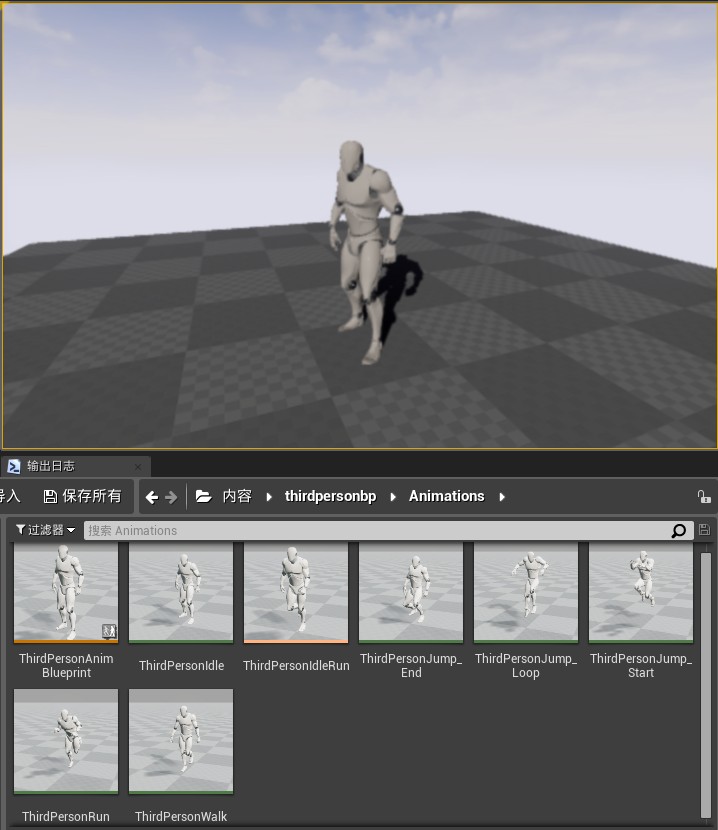Click the folder icon in the path bar
The height and width of the screenshot is (830, 718).
click(x=204, y=497)
